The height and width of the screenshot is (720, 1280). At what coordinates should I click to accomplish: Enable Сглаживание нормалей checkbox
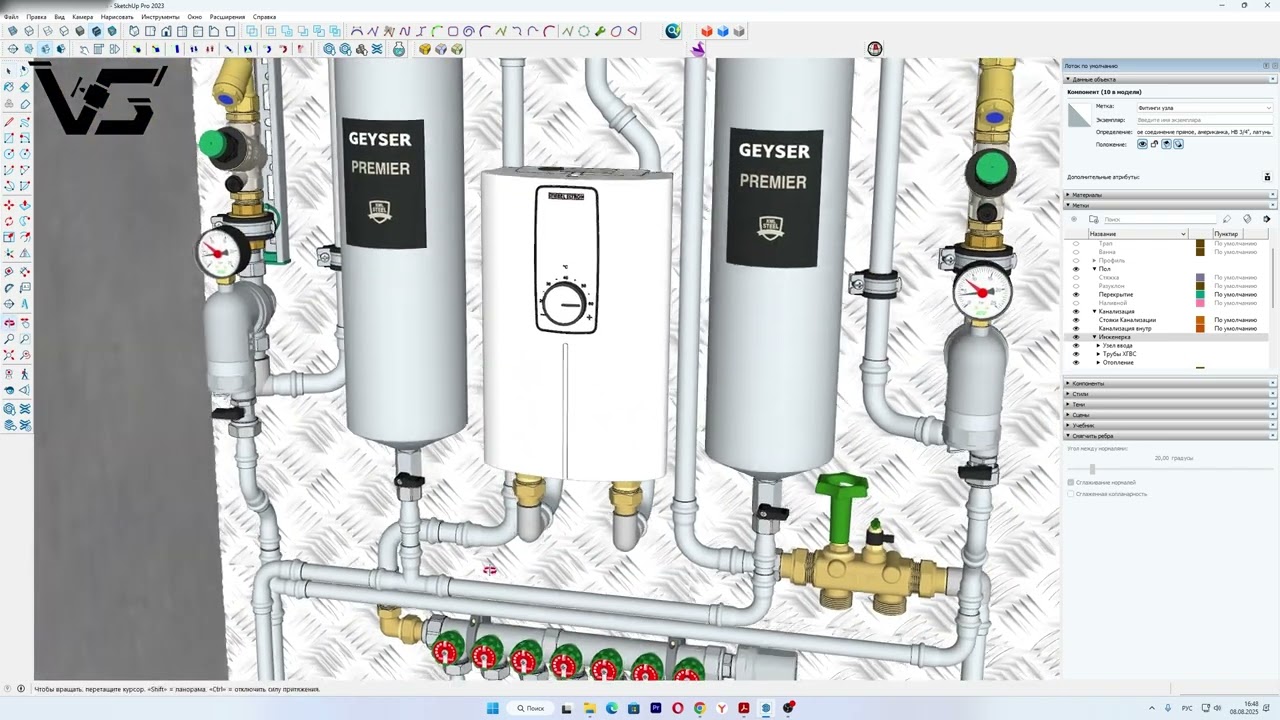pyautogui.click(x=1071, y=482)
